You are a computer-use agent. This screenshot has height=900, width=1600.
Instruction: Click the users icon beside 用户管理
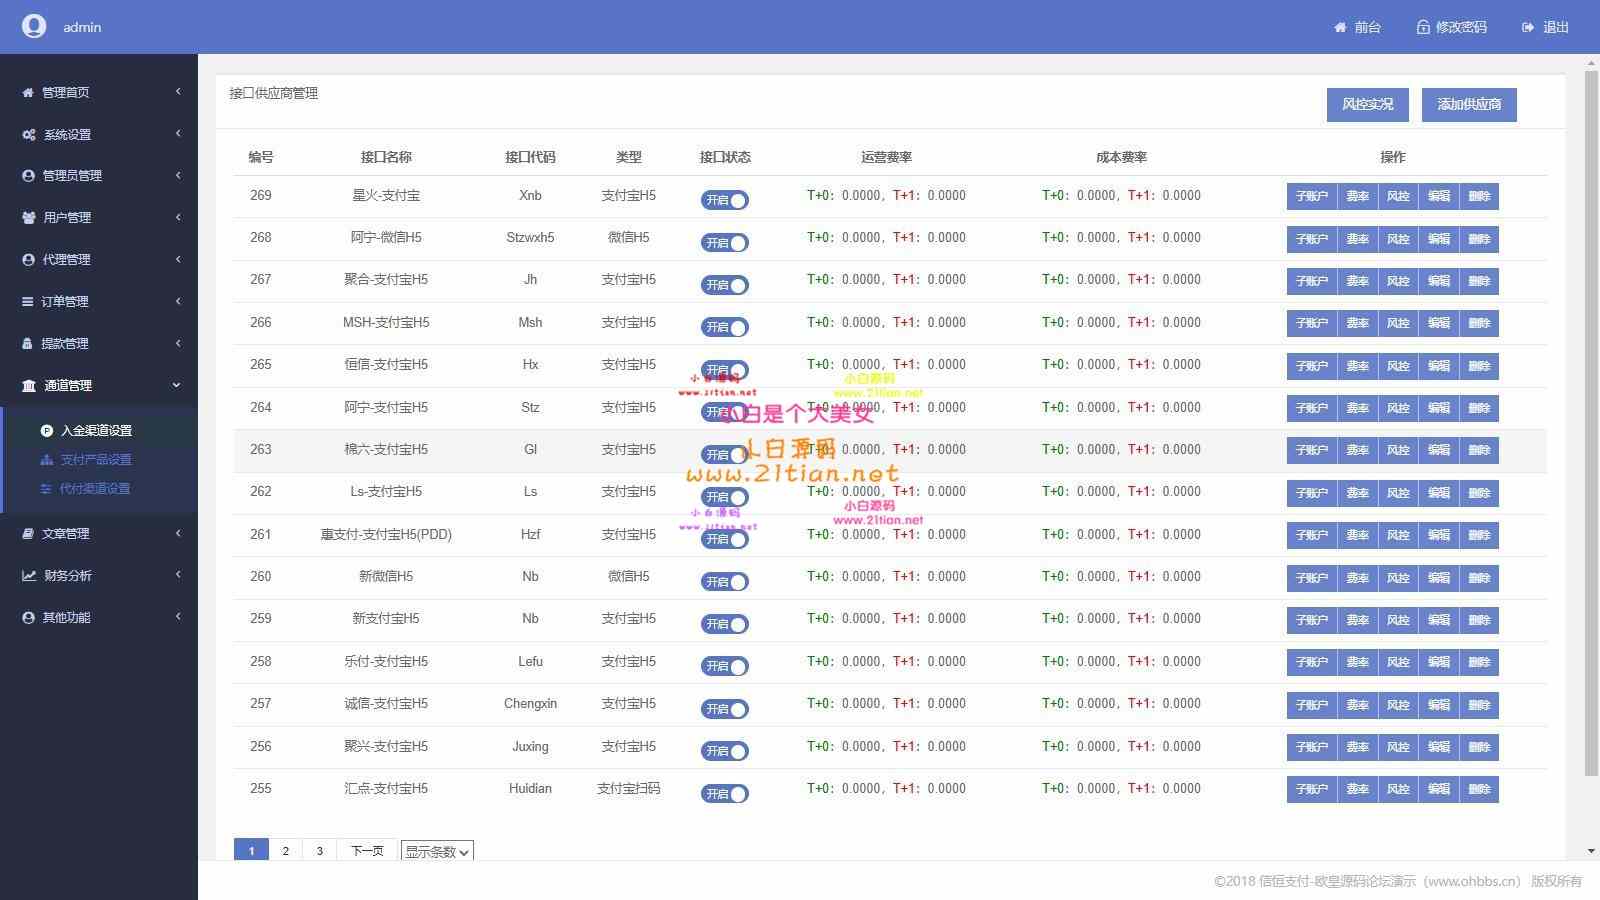[x=27, y=217]
